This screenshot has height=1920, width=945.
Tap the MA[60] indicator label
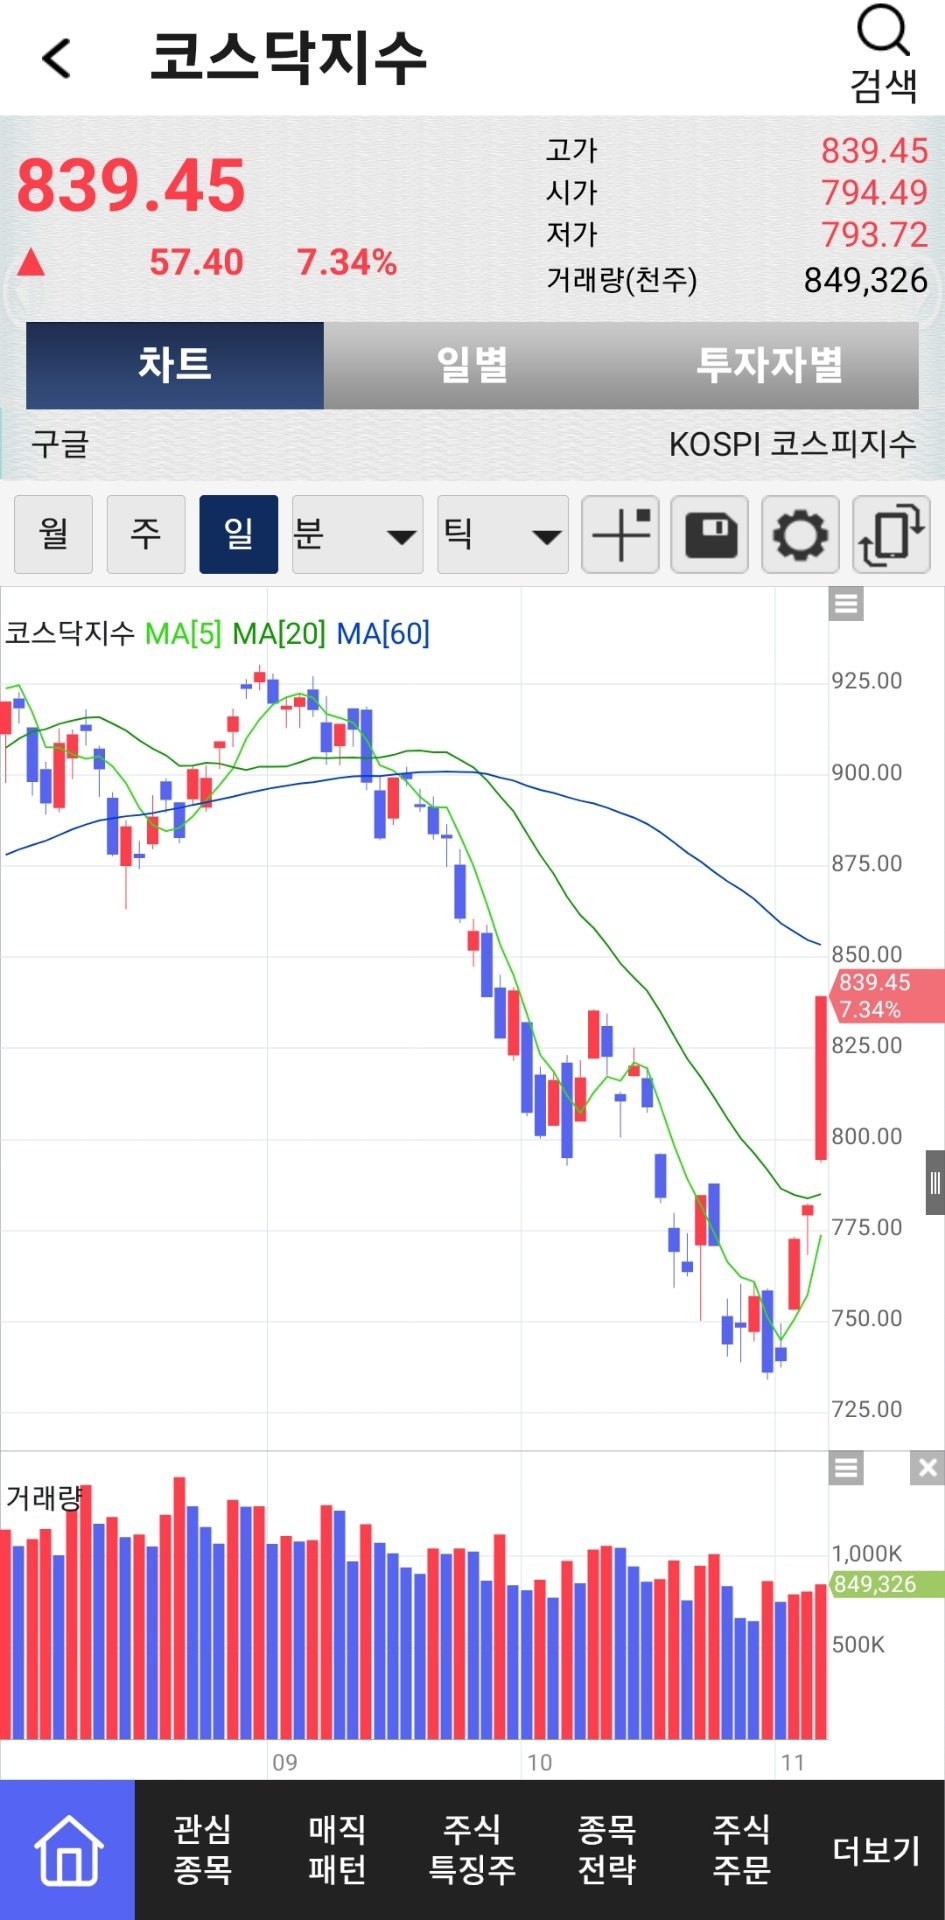coord(383,633)
